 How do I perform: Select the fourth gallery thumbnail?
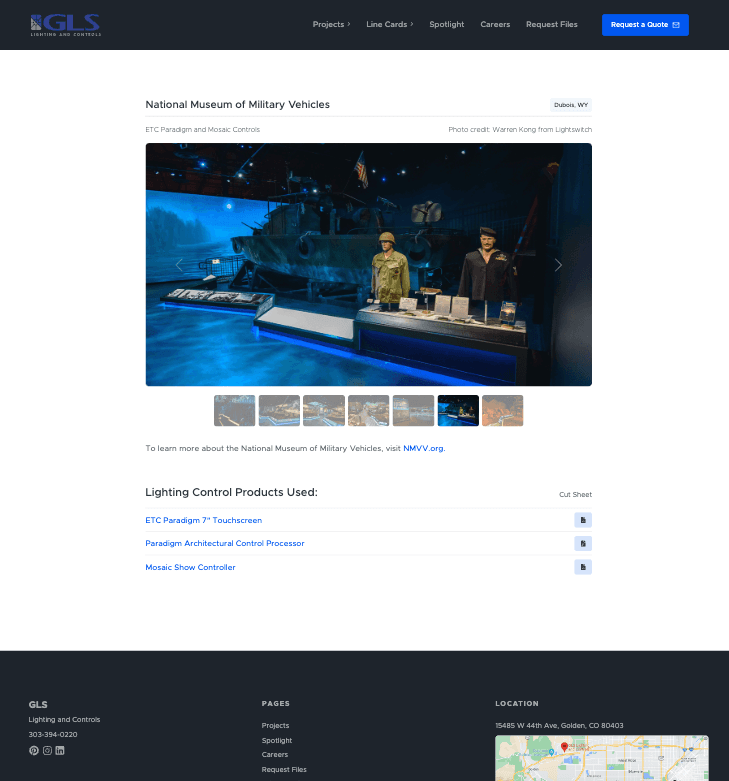(x=368, y=410)
